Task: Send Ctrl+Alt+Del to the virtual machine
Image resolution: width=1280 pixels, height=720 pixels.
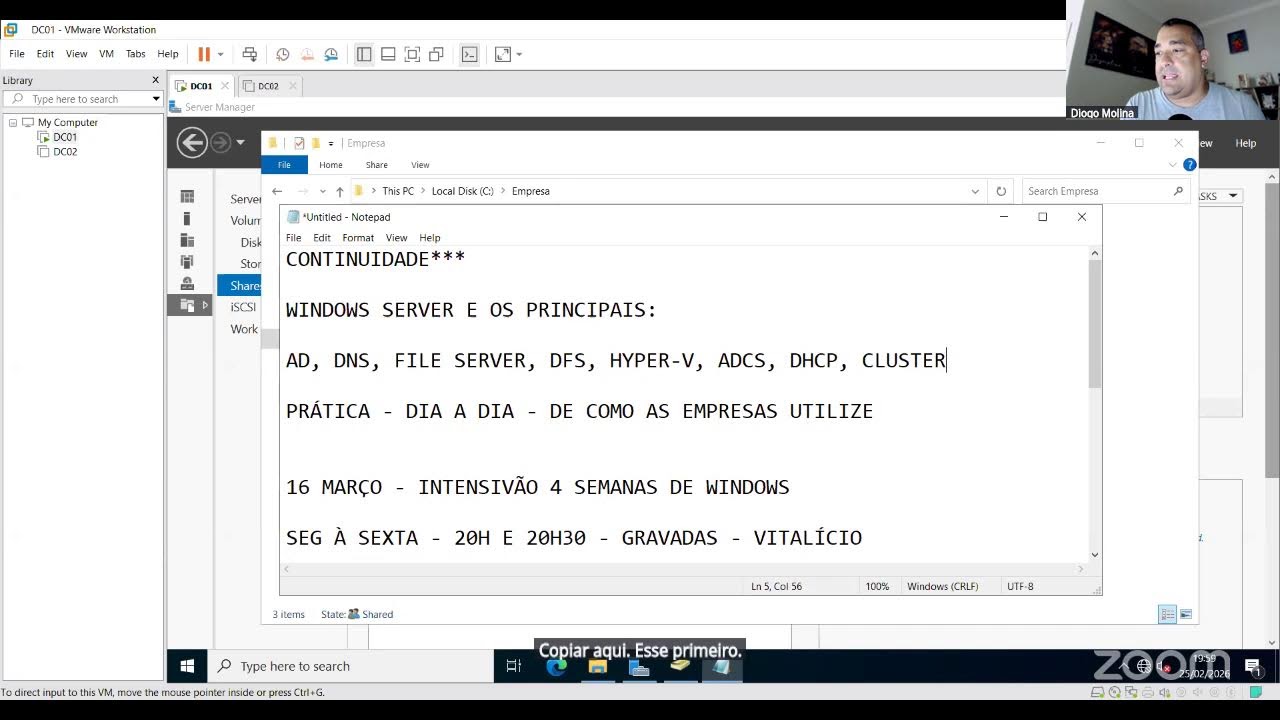Action: [x=250, y=54]
